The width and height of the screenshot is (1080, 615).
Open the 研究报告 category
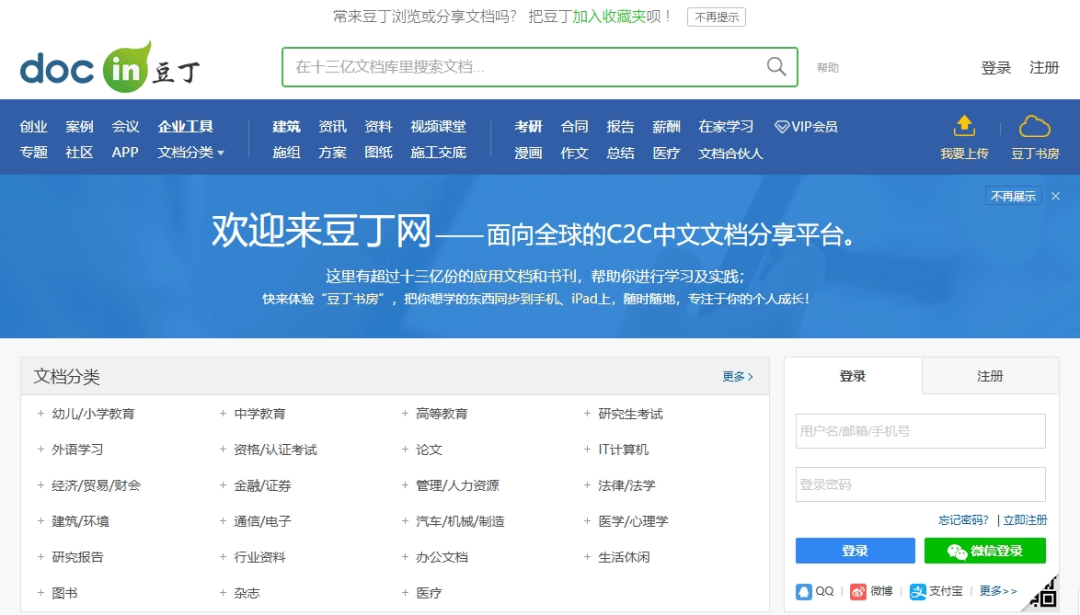coord(77,557)
